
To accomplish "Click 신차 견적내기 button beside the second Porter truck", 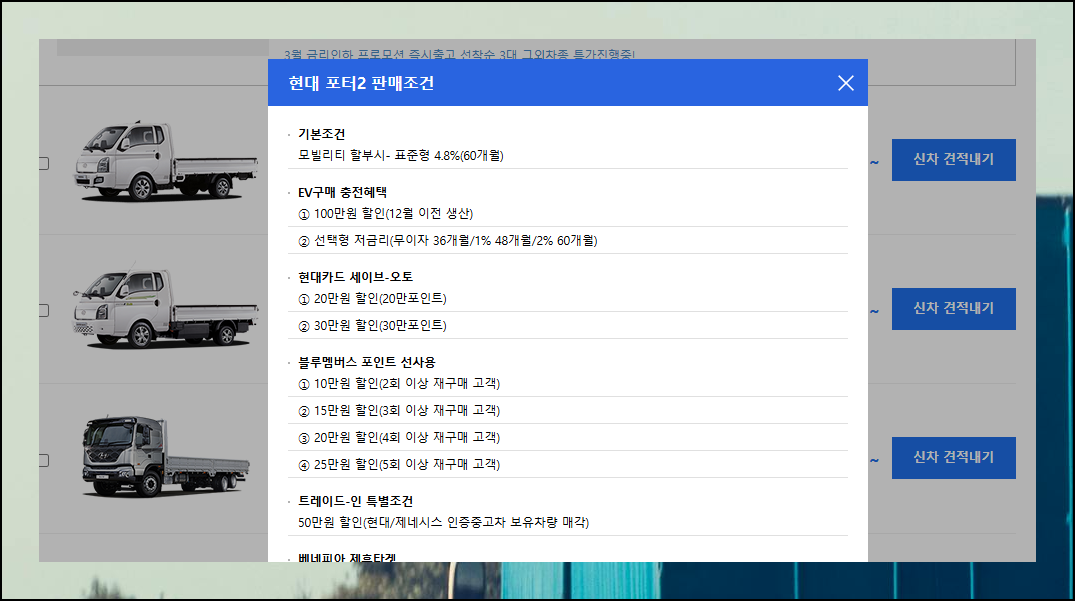I will coord(953,308).
